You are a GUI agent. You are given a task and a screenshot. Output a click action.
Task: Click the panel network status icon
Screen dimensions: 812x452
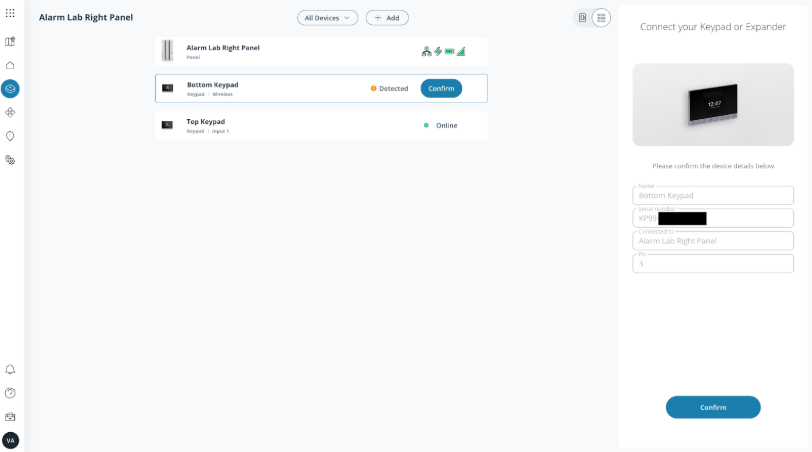426,51
